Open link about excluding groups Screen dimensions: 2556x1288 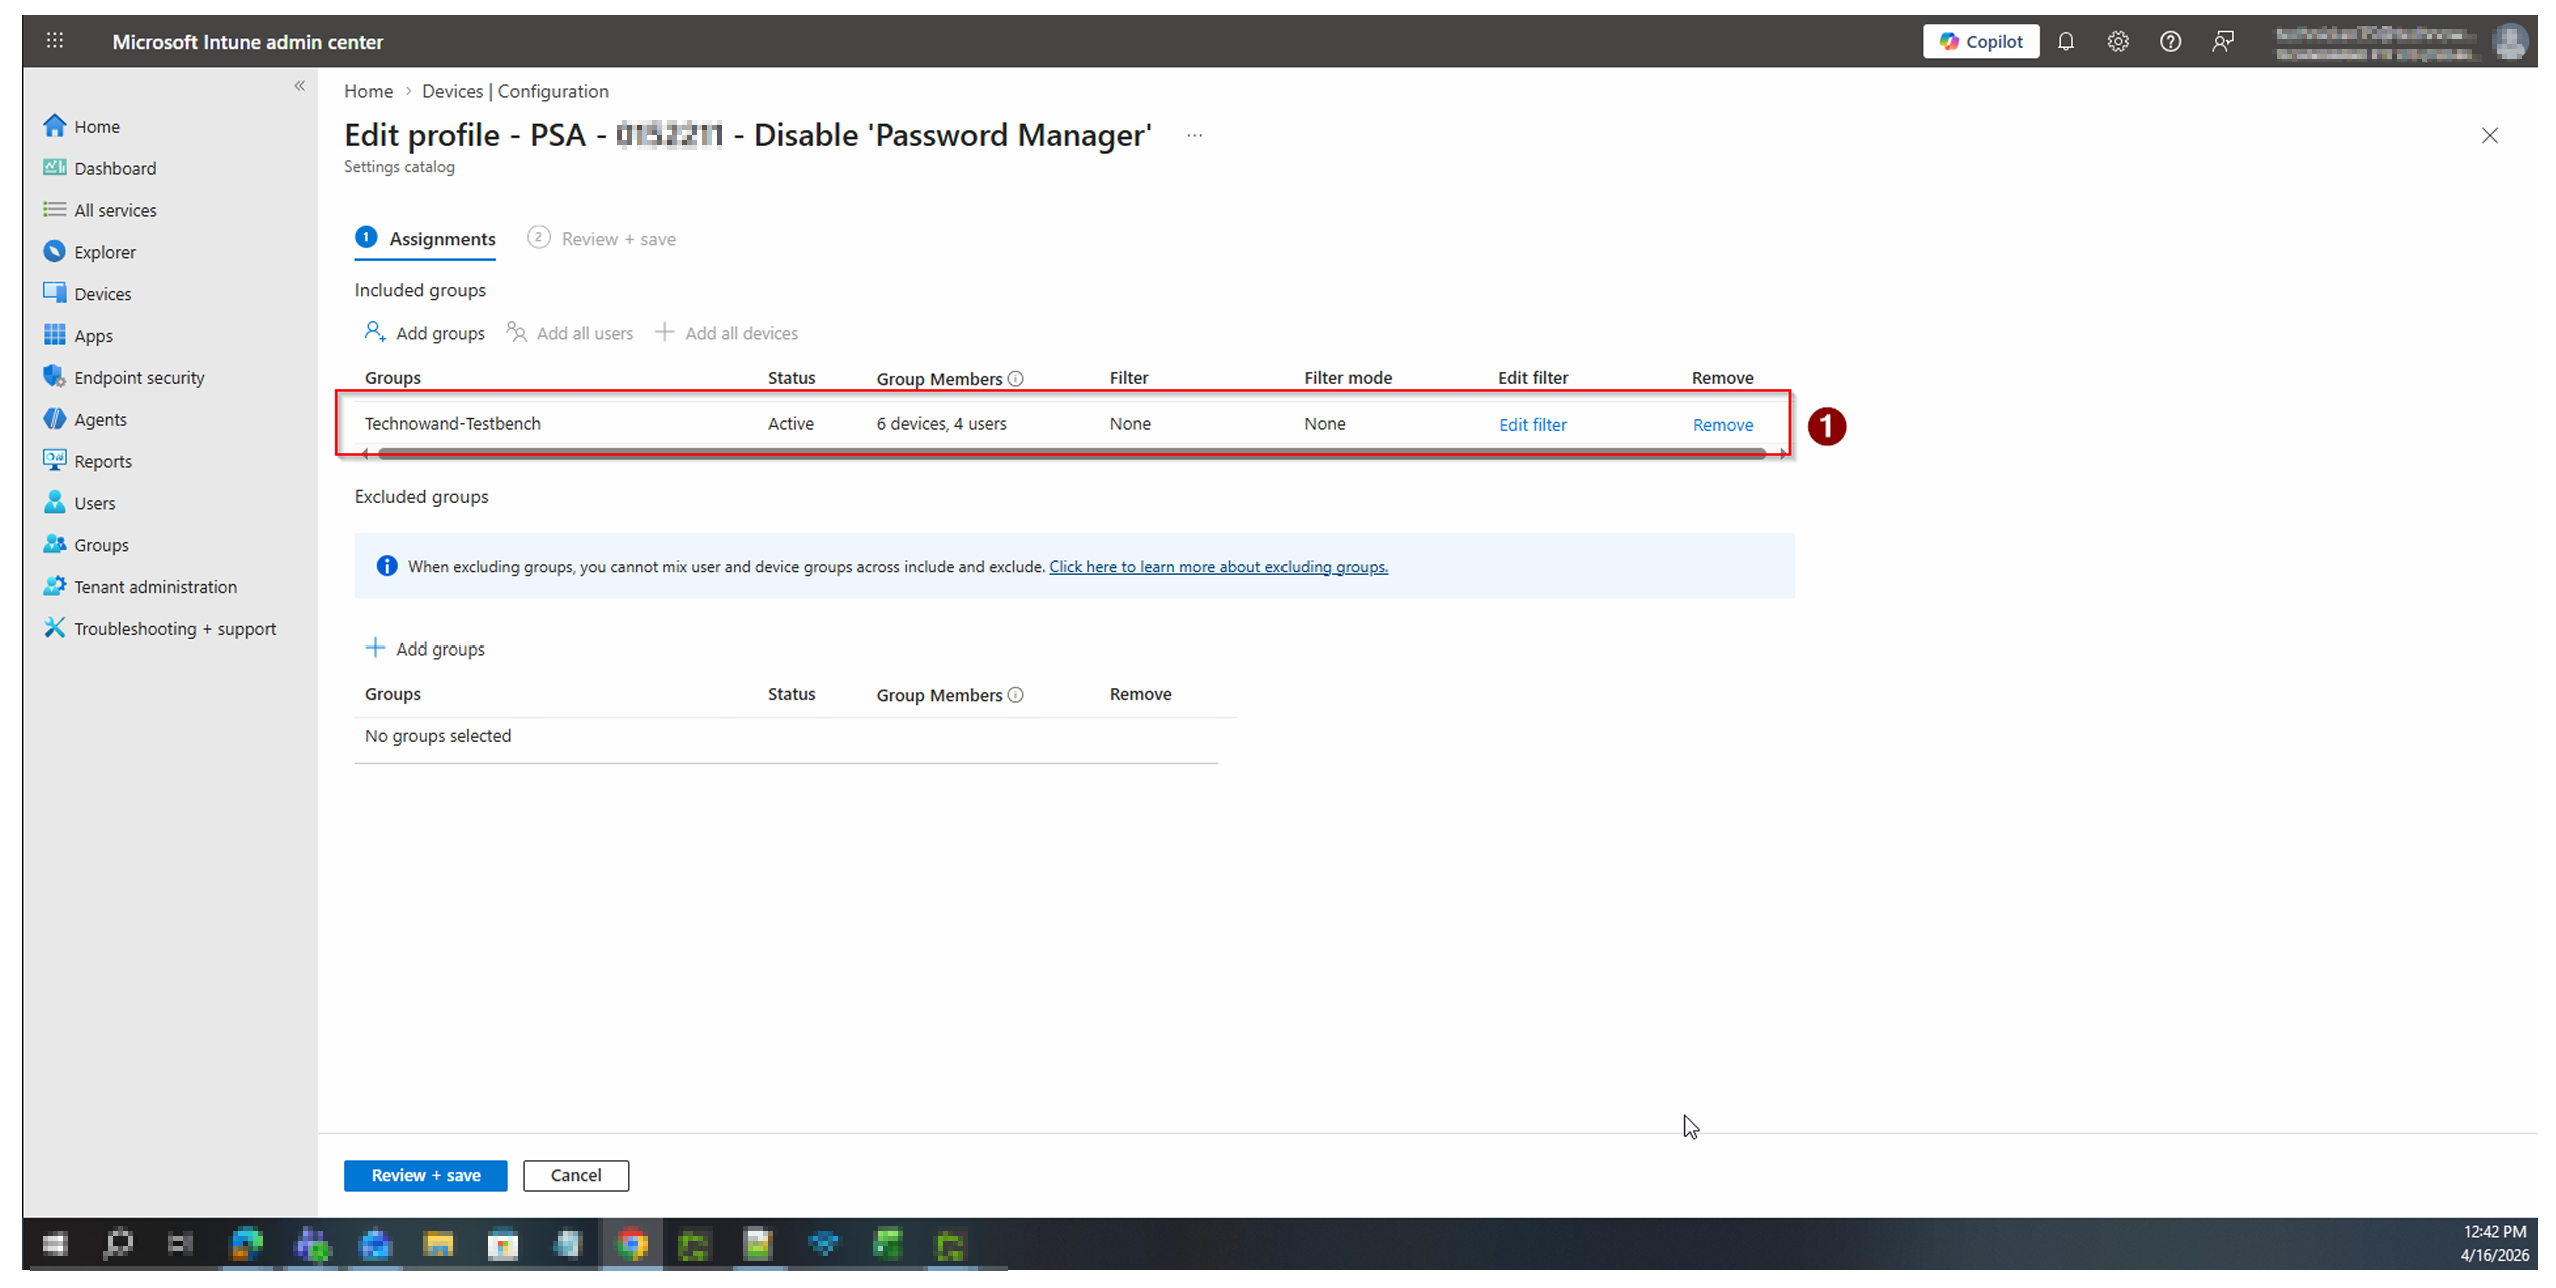[x=1218, y=567]
